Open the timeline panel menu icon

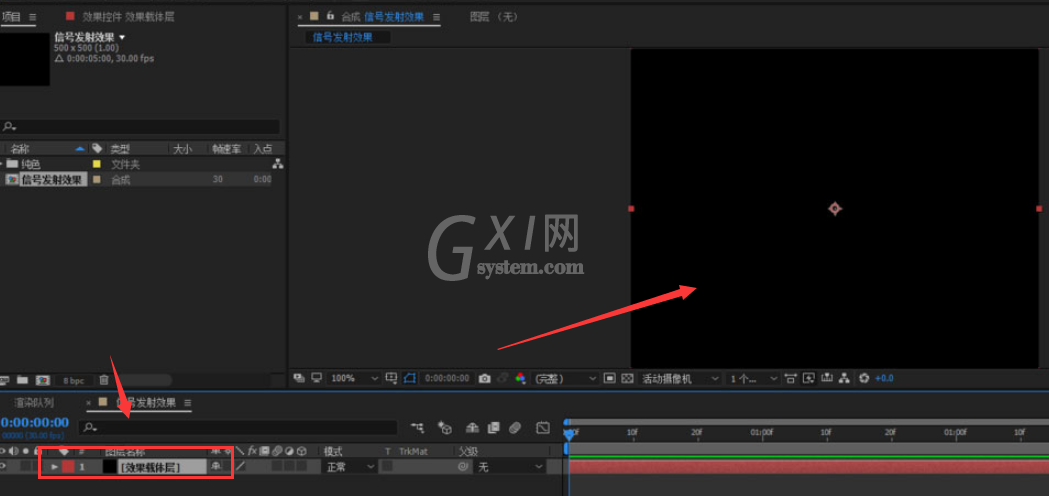coord(188,403)
